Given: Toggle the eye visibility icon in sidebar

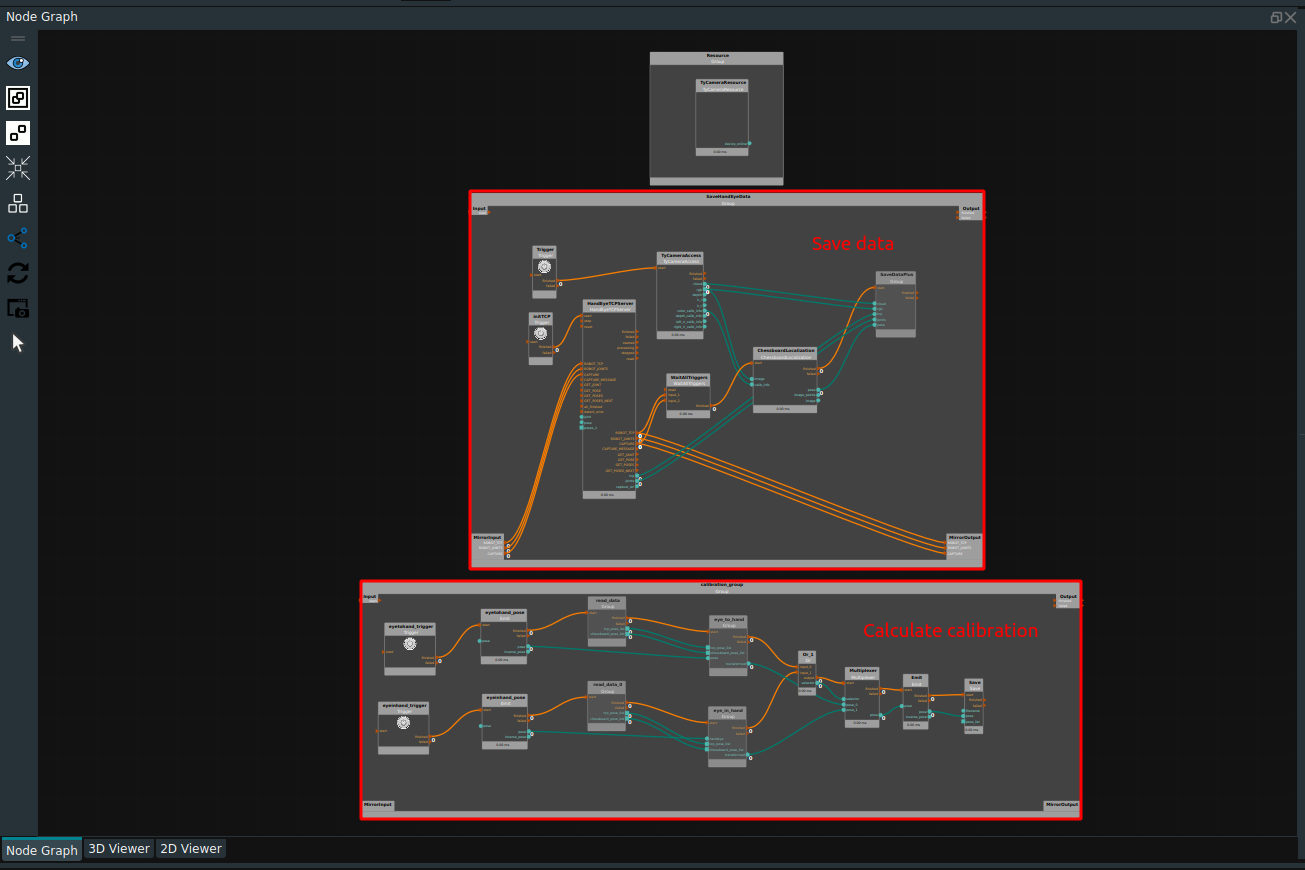Looking at the screenshot, I should (x=18, y=63).
